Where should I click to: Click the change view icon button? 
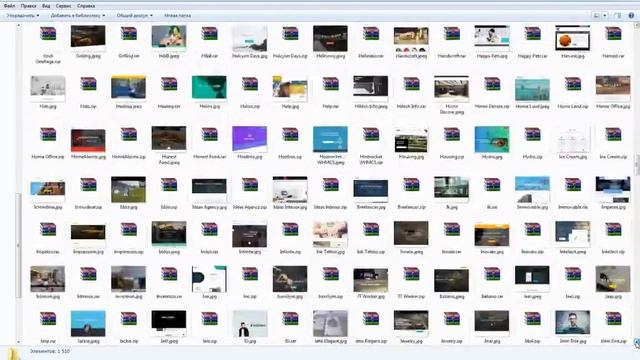[x=597, y=16]
